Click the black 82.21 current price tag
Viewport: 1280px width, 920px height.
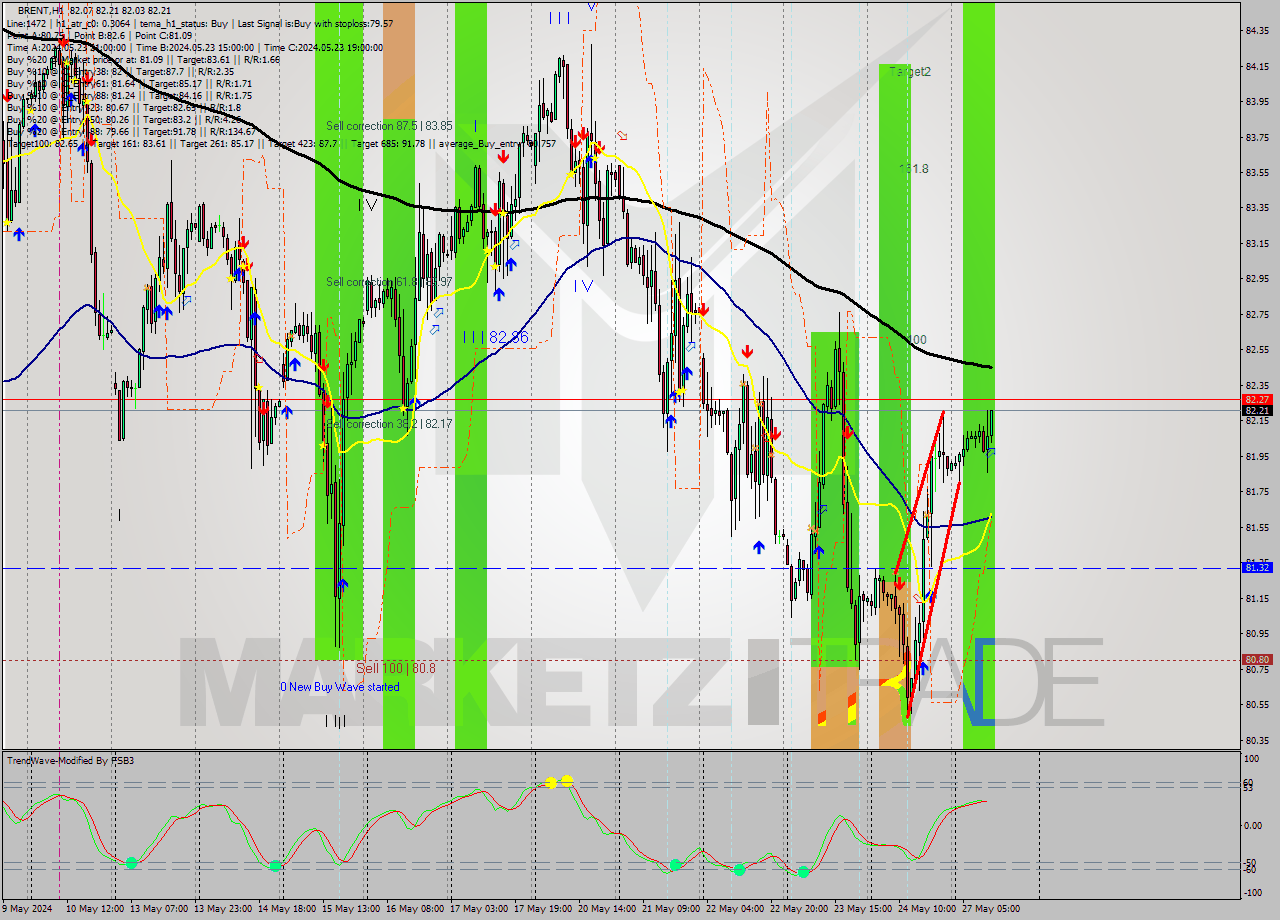pos(1257,410)
